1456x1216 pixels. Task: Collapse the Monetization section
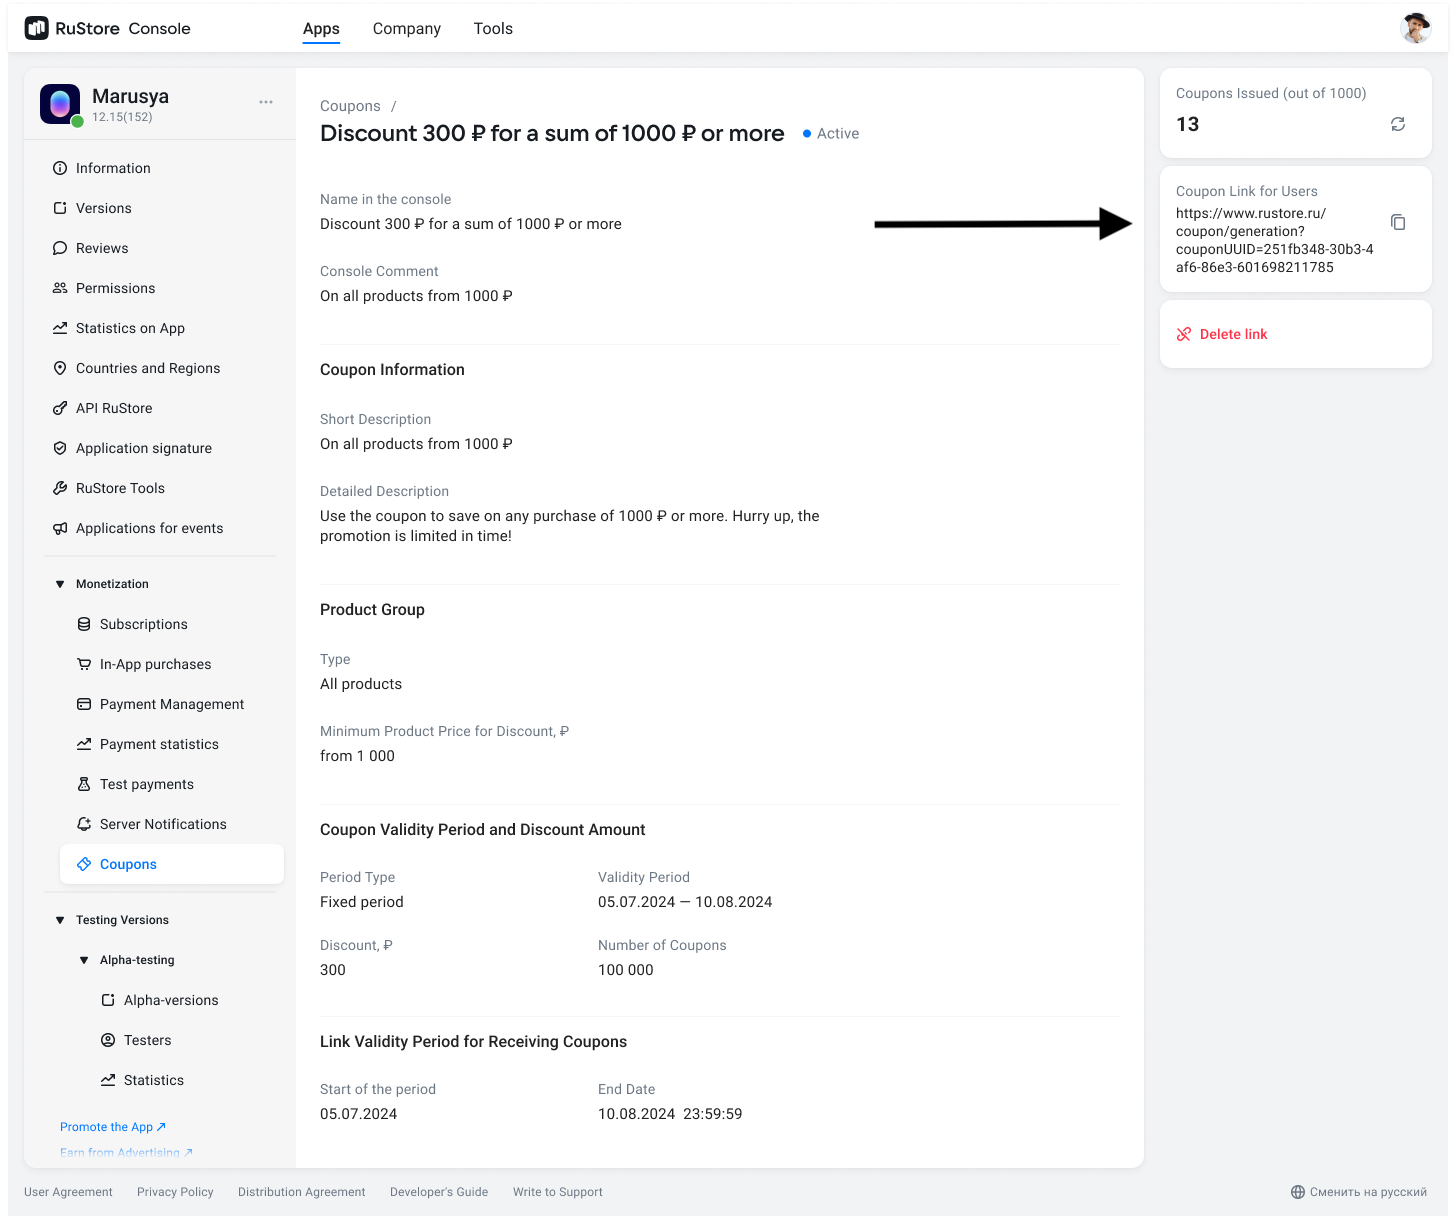point(60,584)
